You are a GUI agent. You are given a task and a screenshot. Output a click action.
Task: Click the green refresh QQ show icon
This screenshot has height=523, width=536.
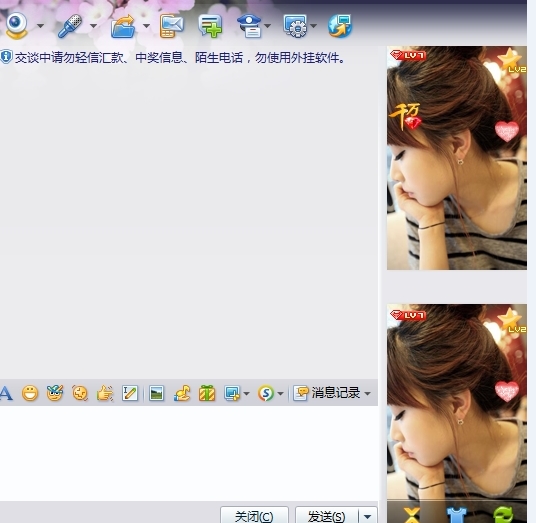coord(503,515)
